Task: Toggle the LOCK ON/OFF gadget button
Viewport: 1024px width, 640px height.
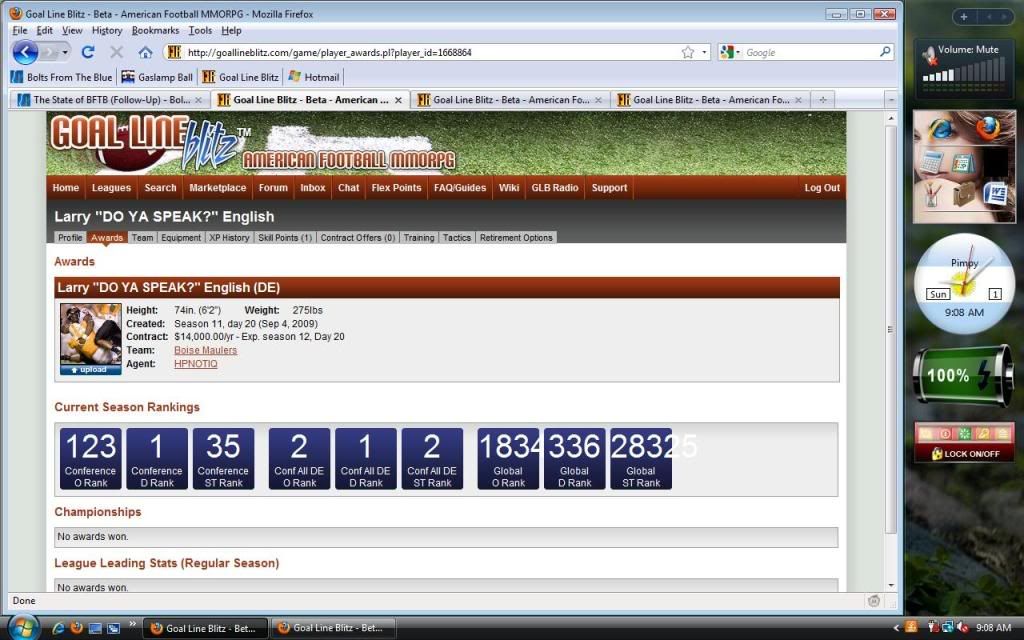Action: 964,453
